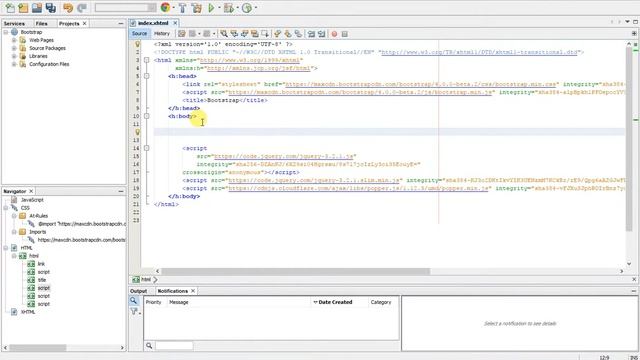Toggle Bookmark icon in the editor toolbar
This screenshot has width=640, height=360.
[x=298, y=34]
